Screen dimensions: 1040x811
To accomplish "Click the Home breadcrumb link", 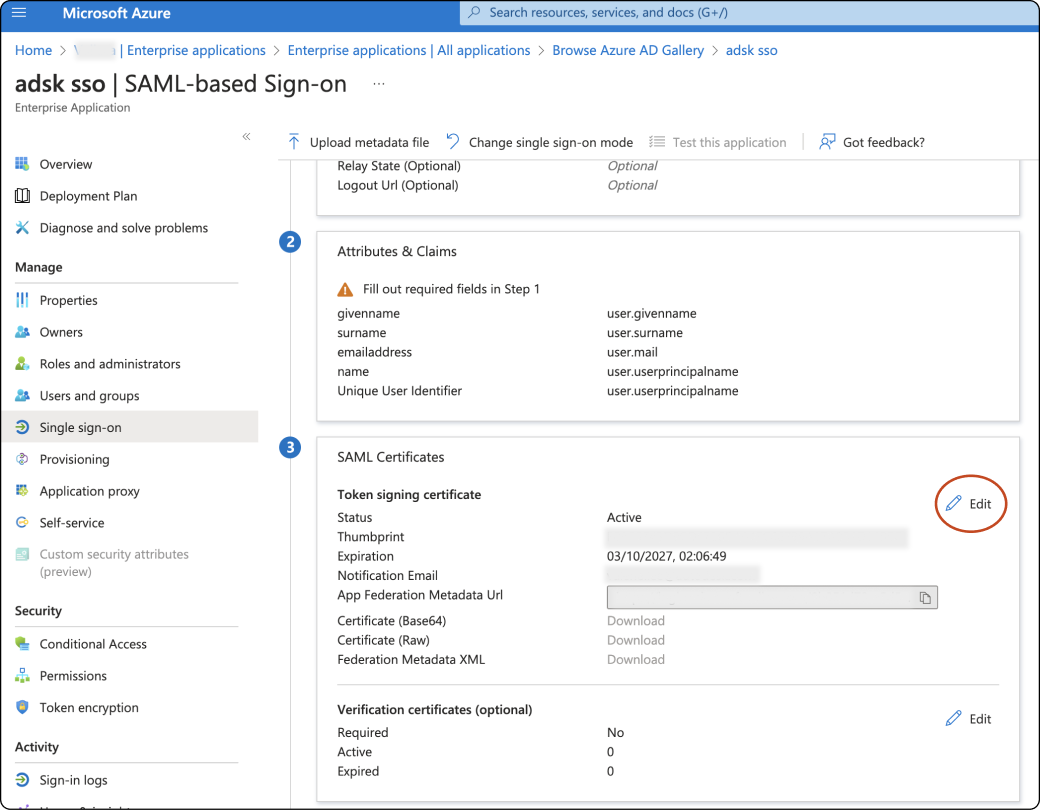I will [x=34, y=50].
